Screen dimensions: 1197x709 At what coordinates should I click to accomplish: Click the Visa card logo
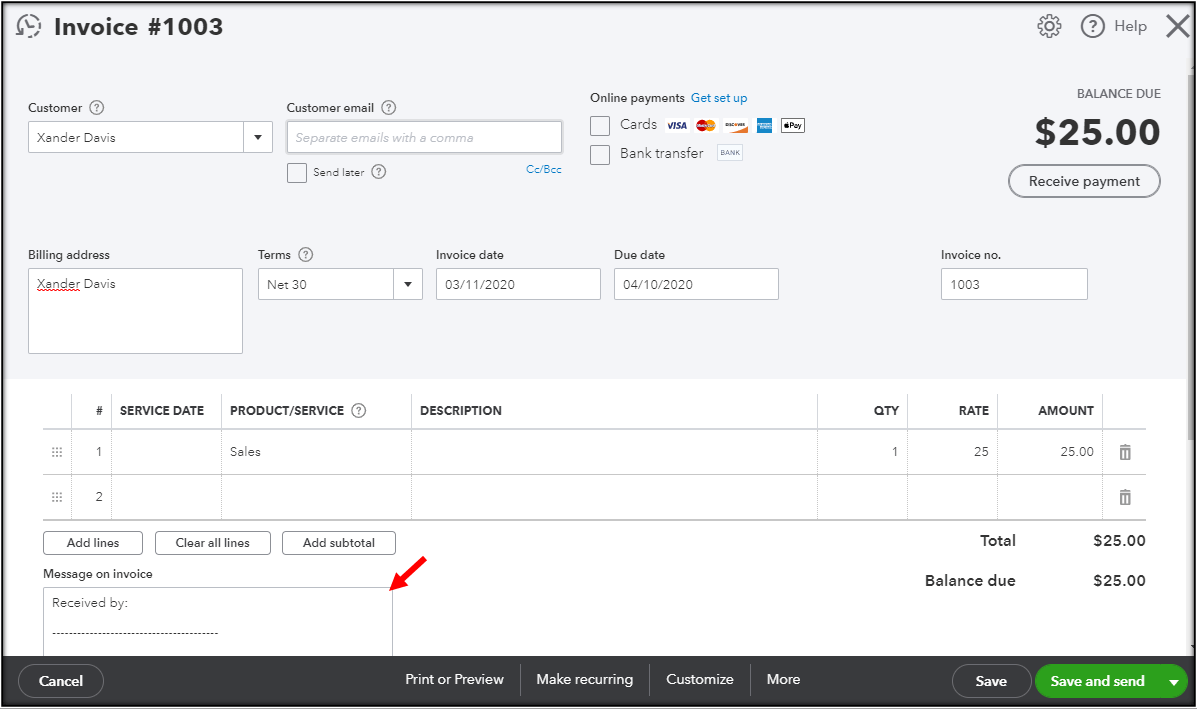pyautogui.click(x=677, y=125)
